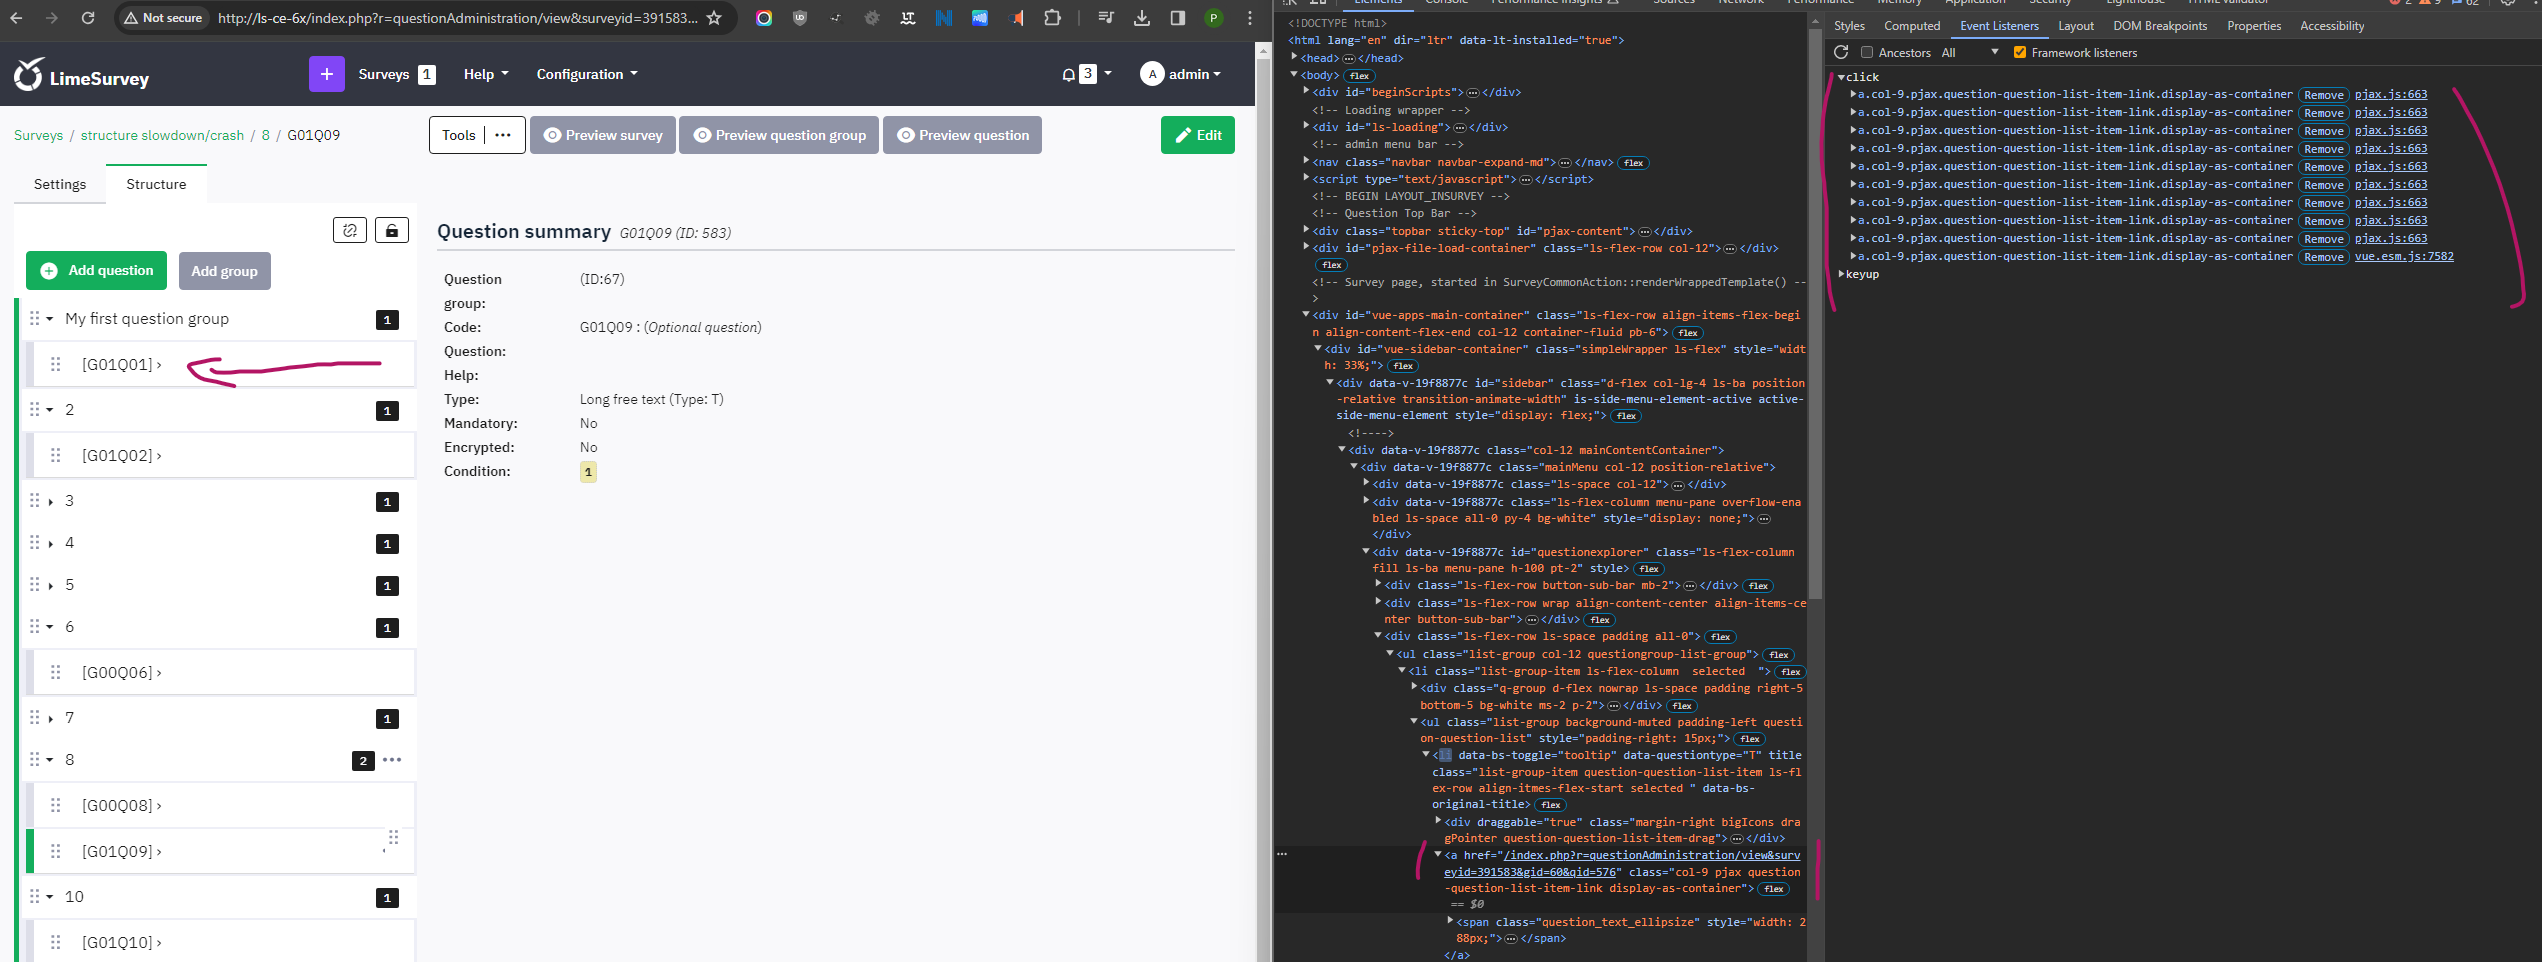
Task: Reload the page in the browser
Action: (88, 18)
